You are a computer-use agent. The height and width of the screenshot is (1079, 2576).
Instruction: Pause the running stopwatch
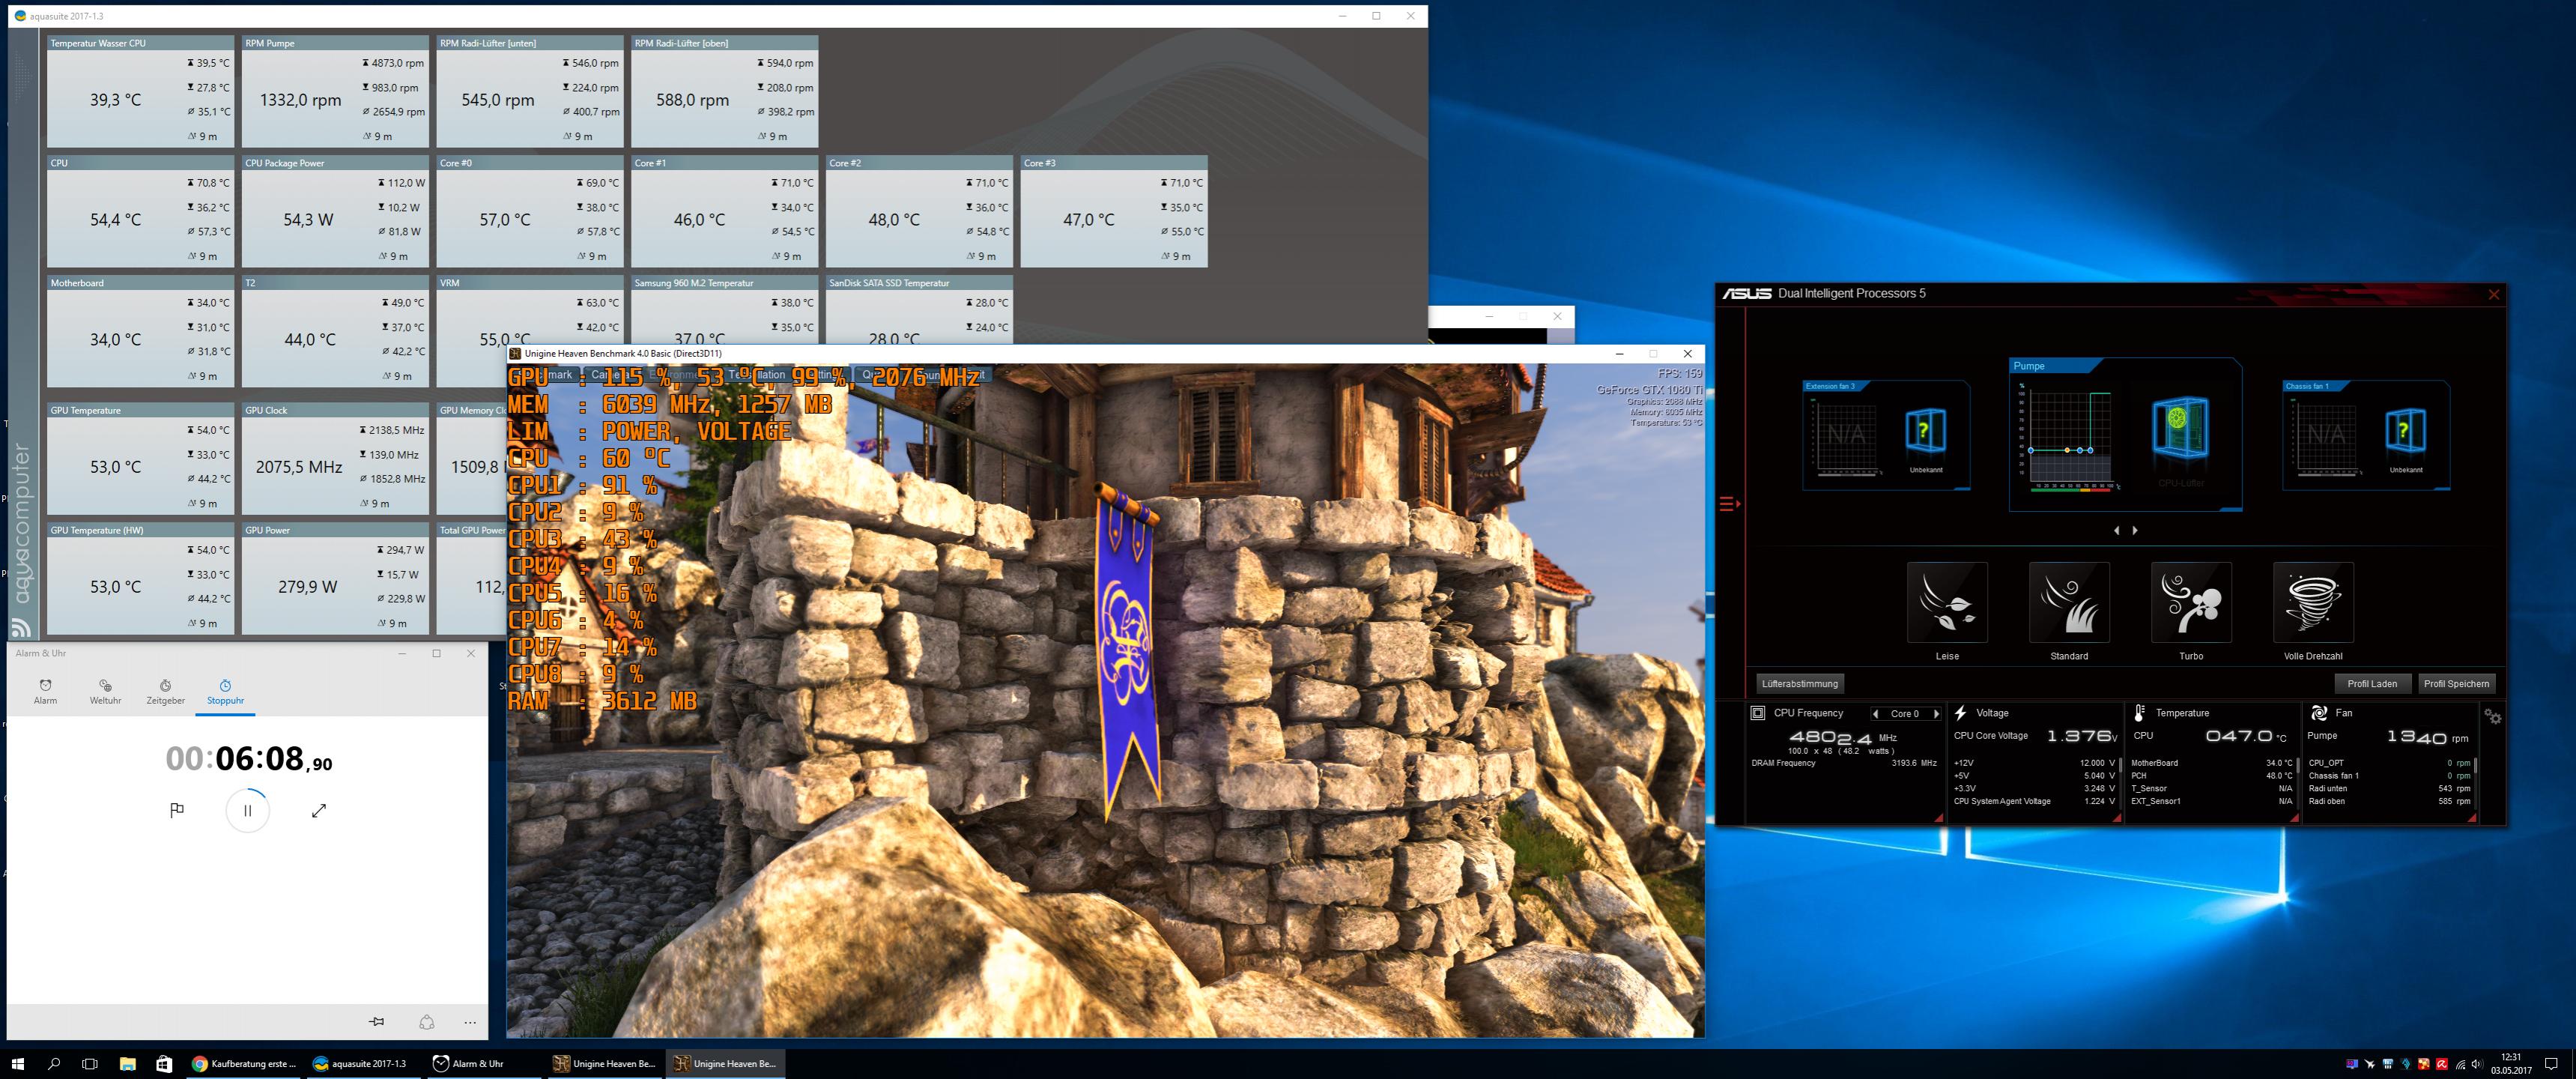247,810
